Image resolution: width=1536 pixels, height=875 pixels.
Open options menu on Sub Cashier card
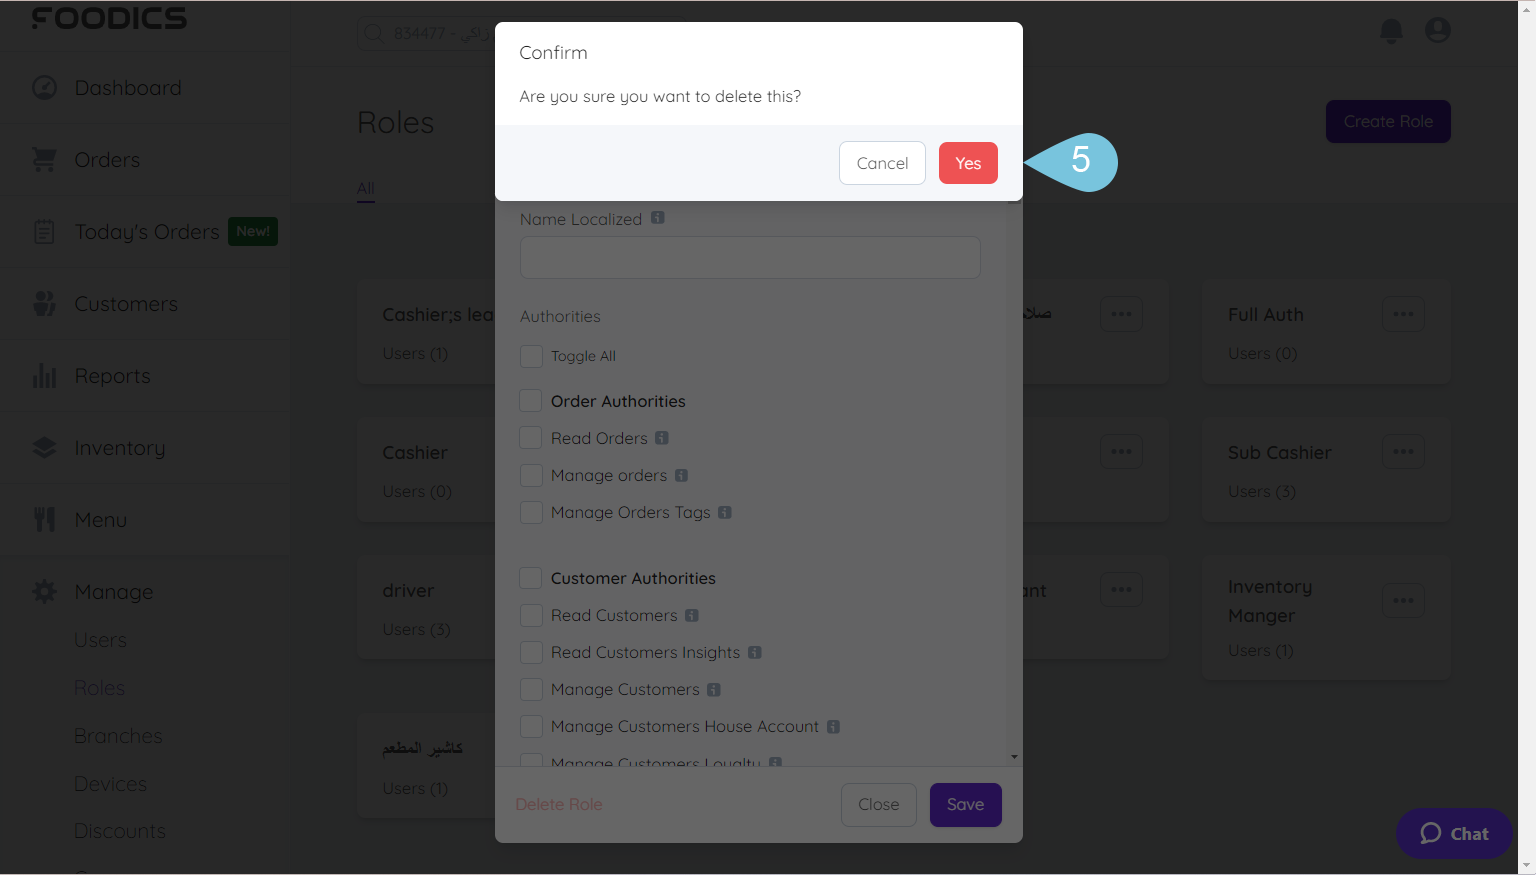1403,451
